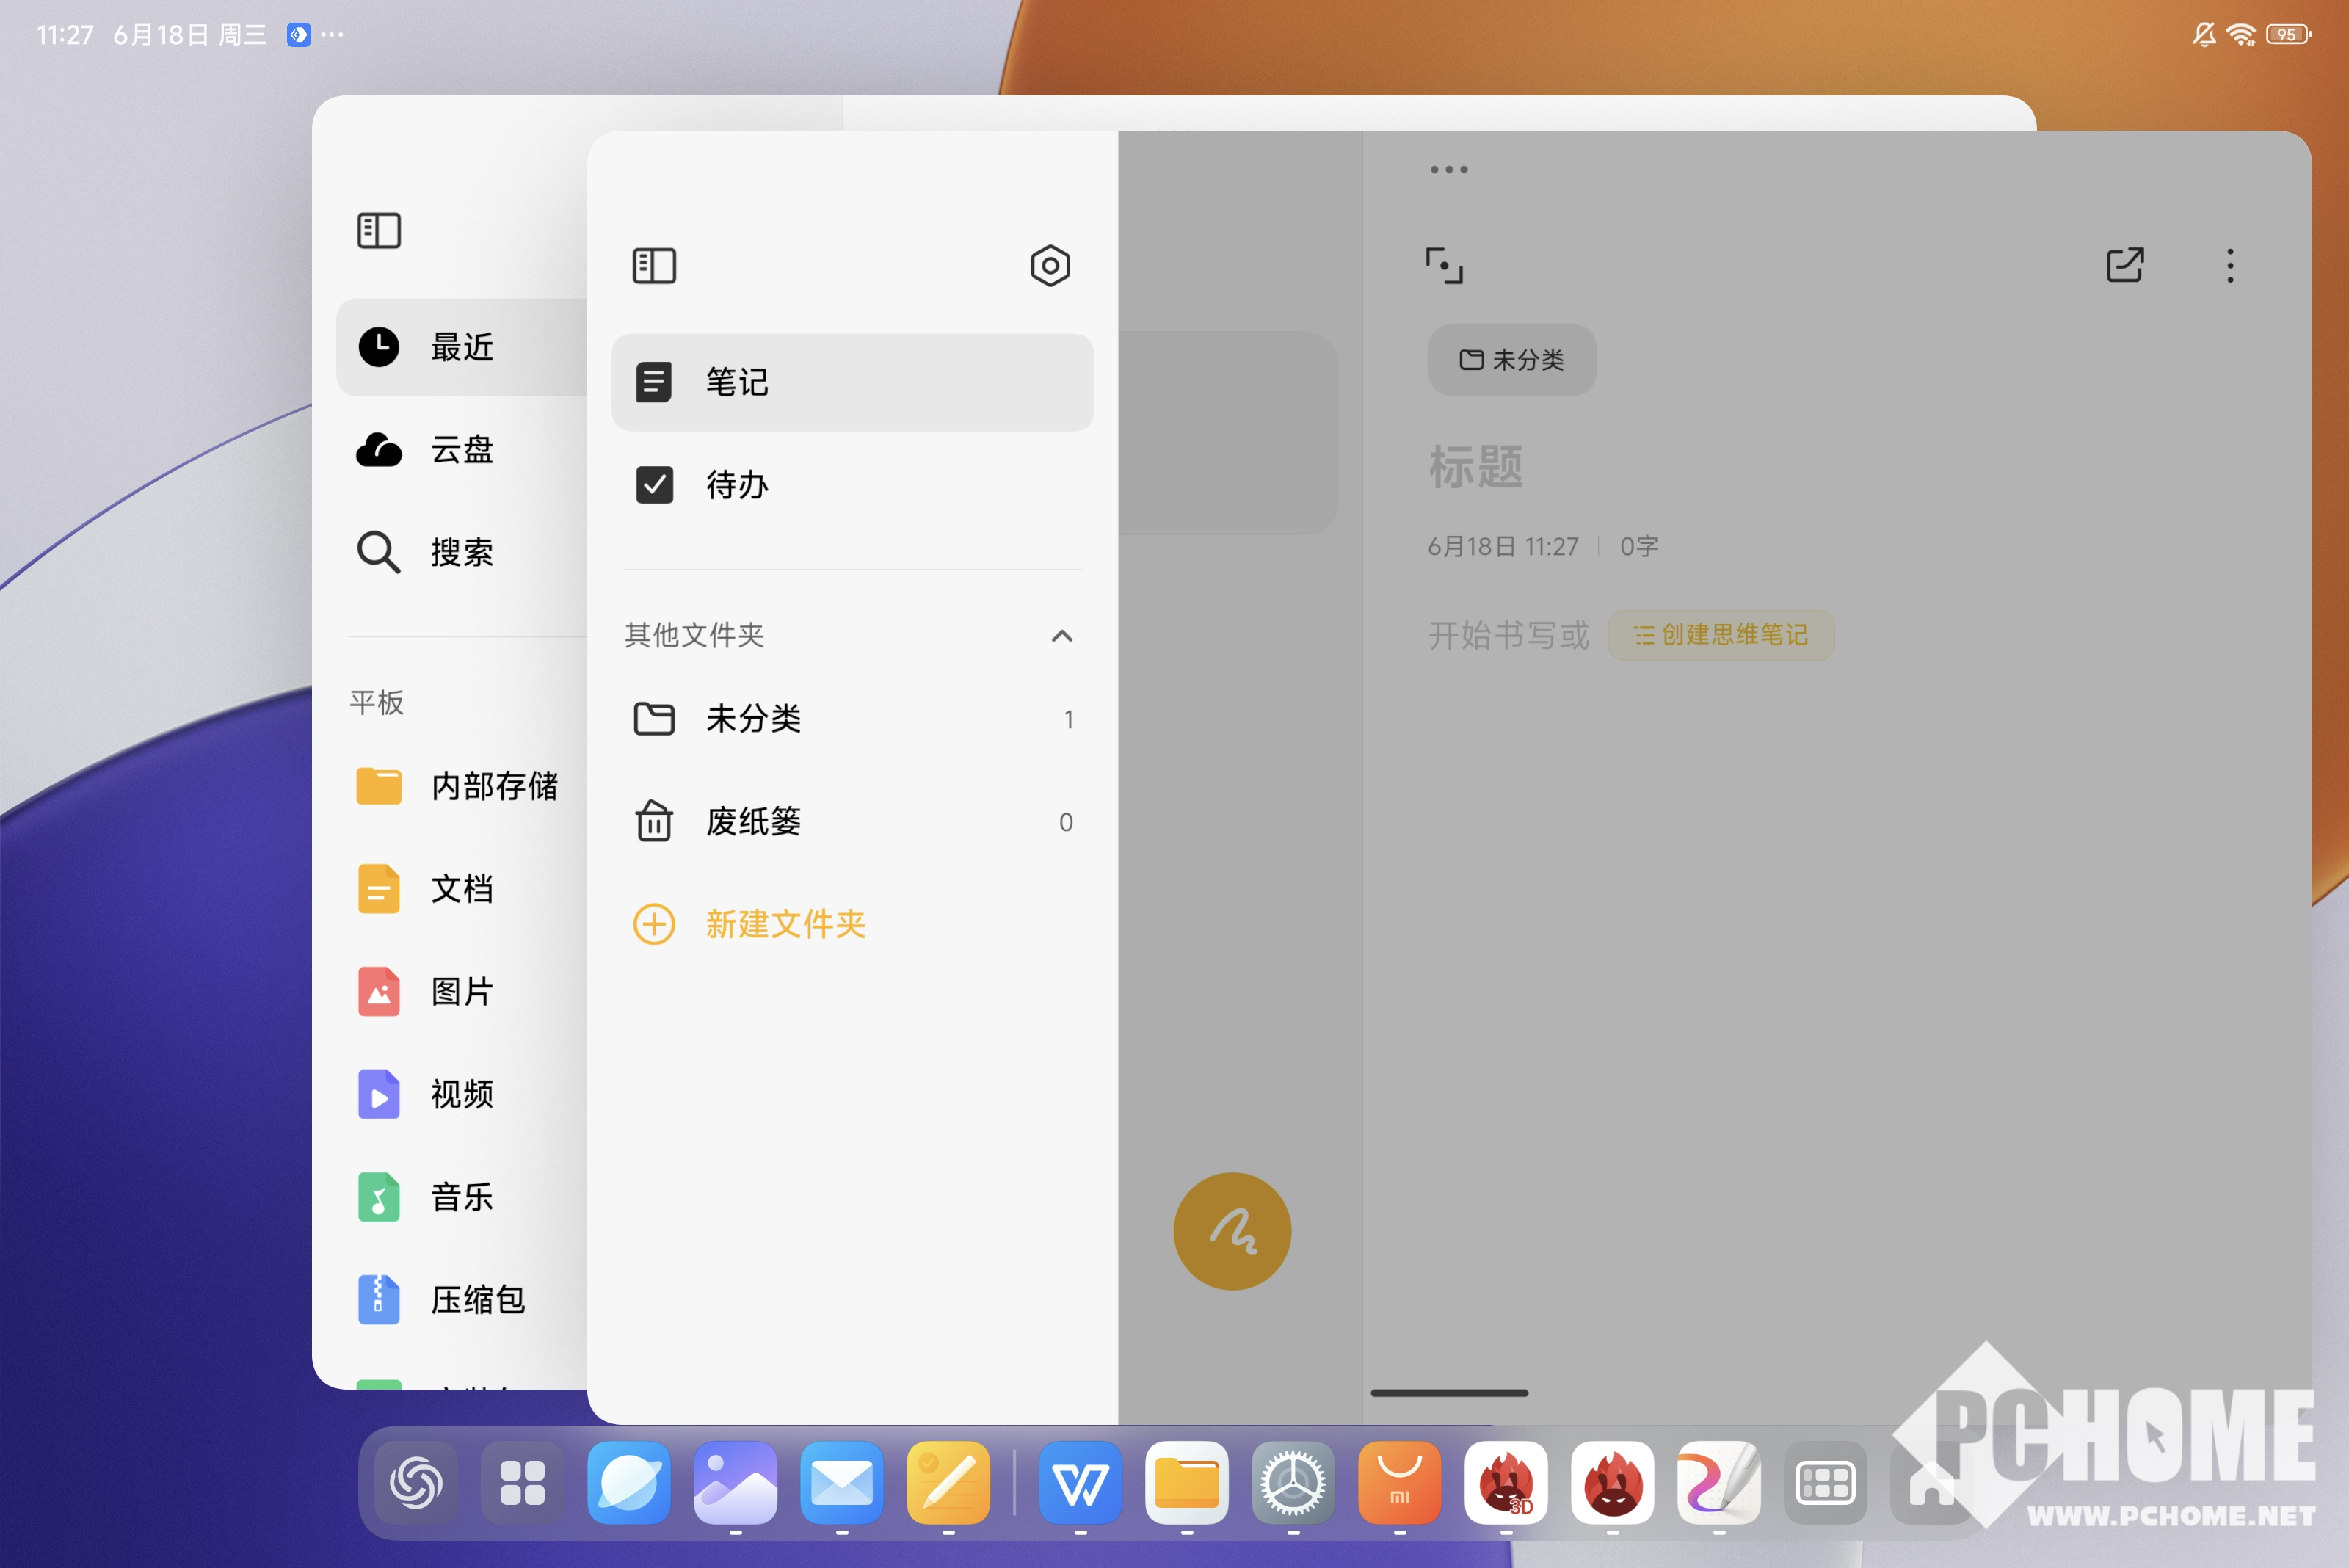Select the 笔记 notes category

pyautogui.click(x=852, y=382)
